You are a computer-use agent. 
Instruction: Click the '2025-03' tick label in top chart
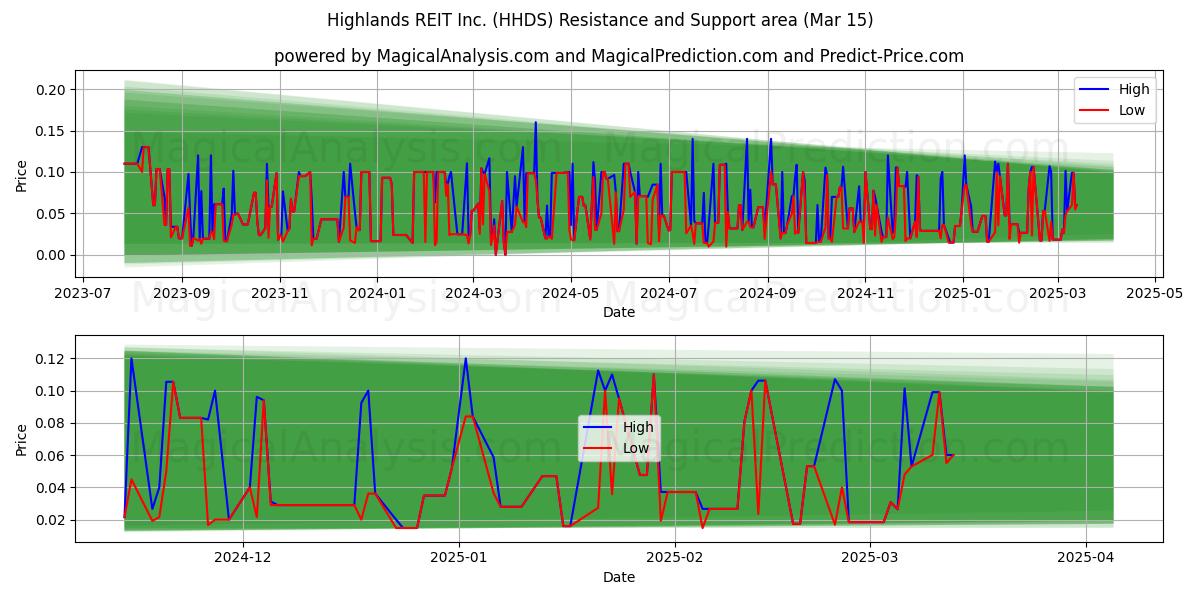pyautogui.click(x=1057, y=294)
